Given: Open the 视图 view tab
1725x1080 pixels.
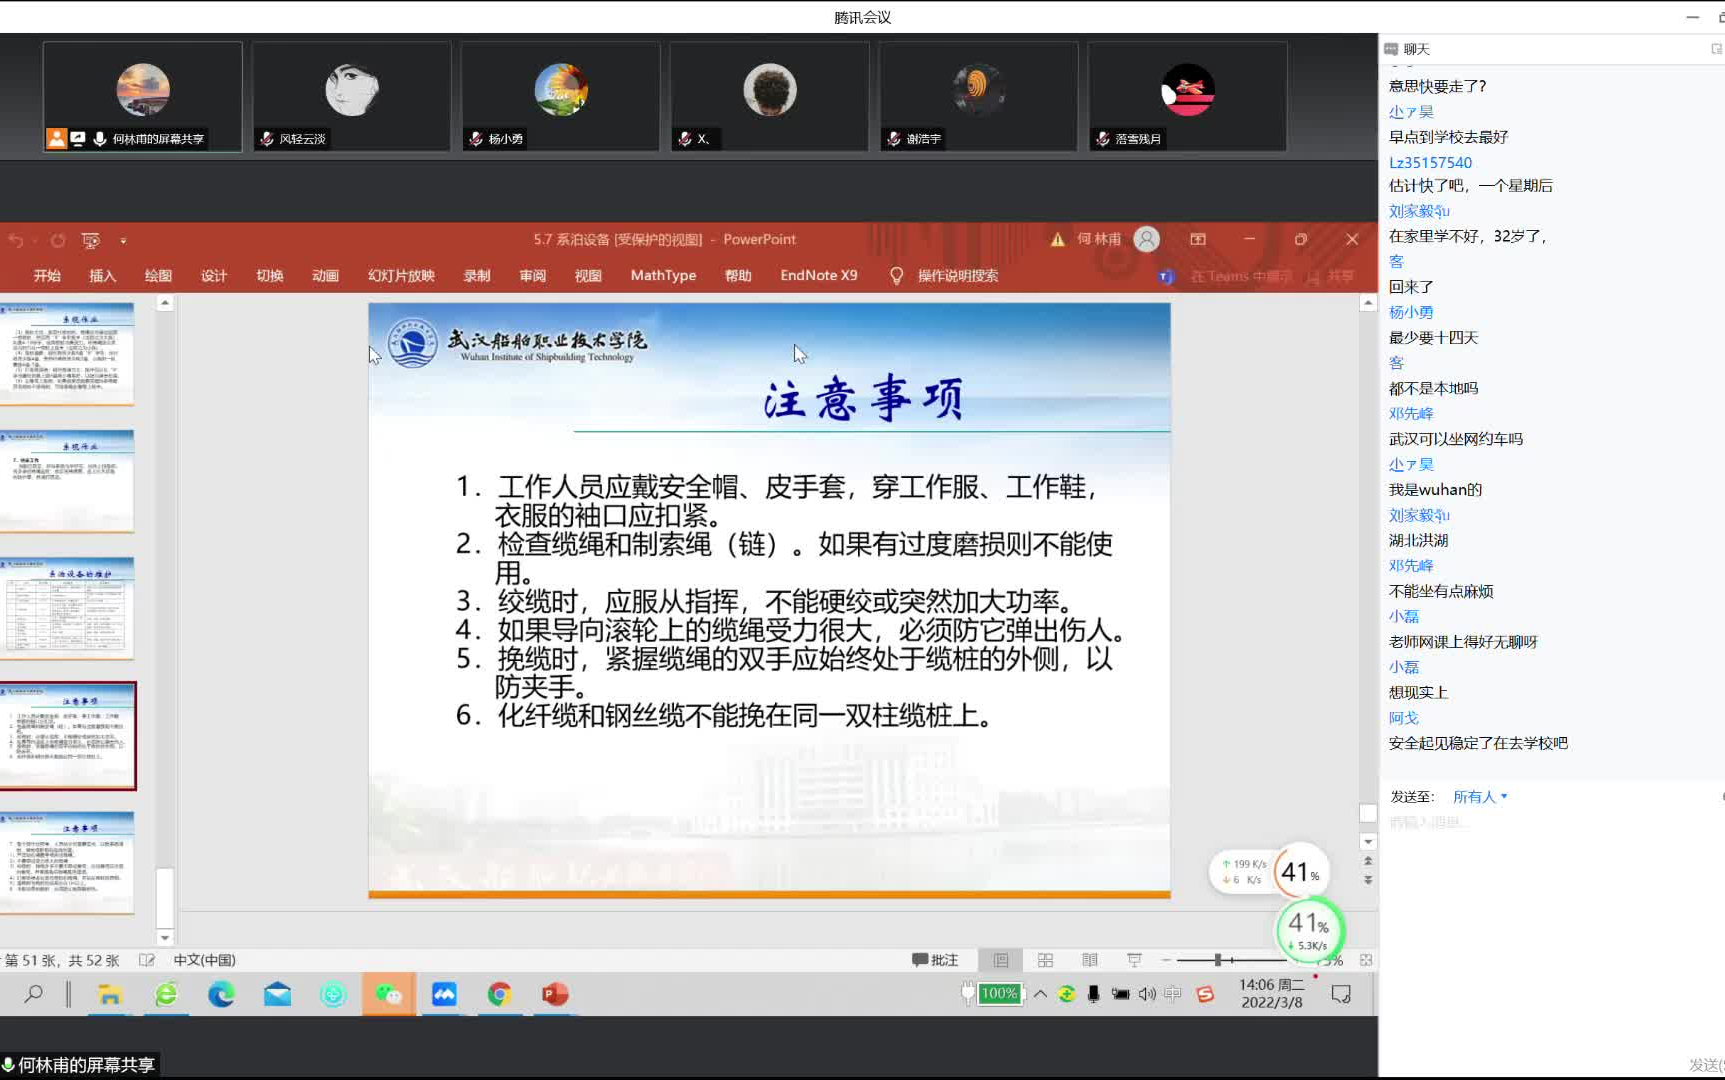Looking at the screenshot, I should (588, 276).
